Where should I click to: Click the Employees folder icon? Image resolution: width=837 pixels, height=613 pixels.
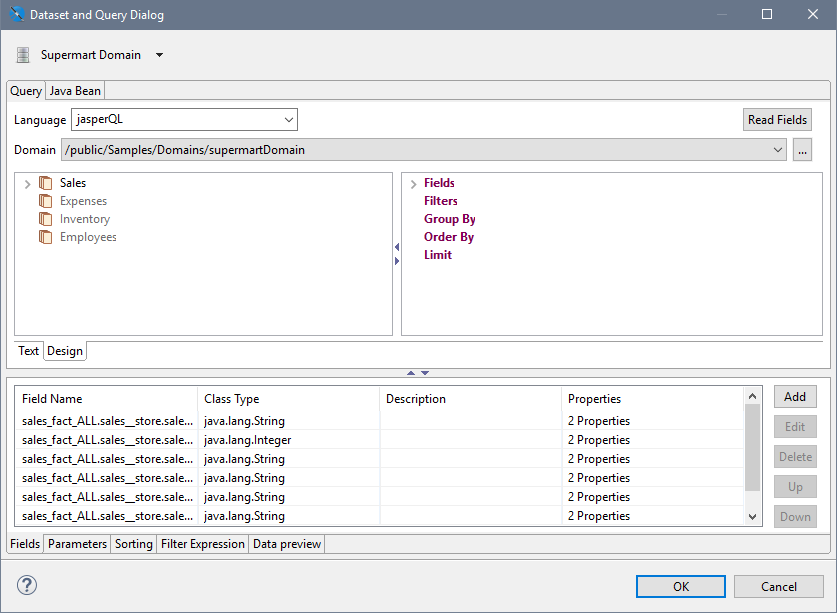[x=46, y=237]
